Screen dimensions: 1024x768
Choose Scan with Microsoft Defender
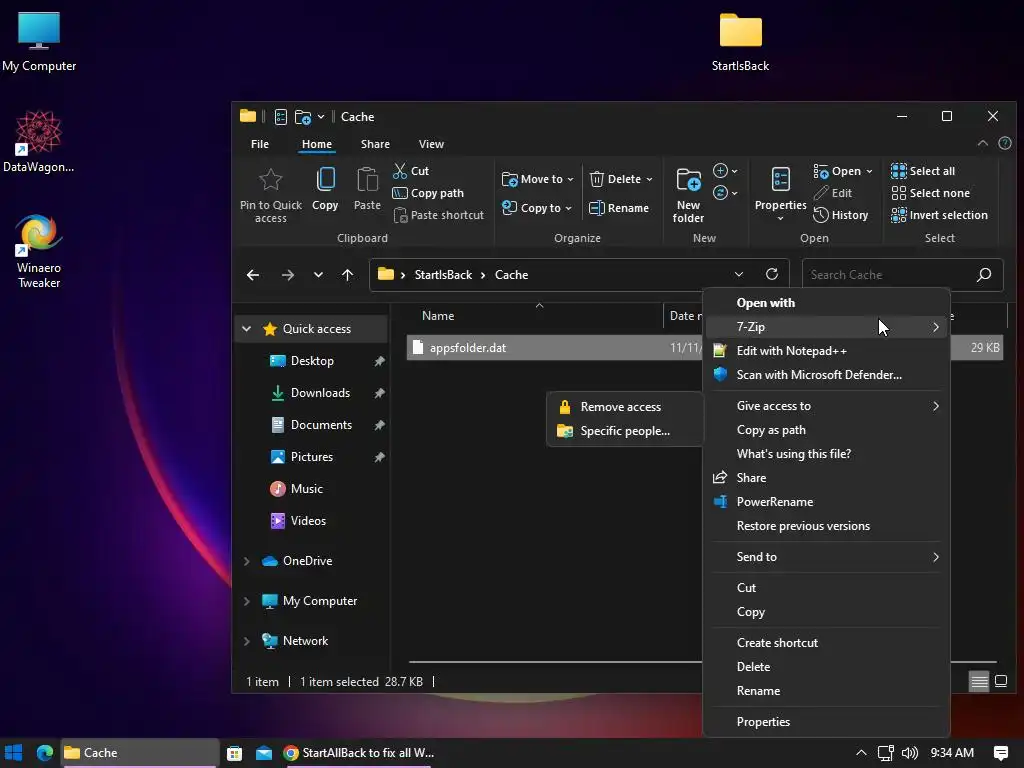point(826,375)
